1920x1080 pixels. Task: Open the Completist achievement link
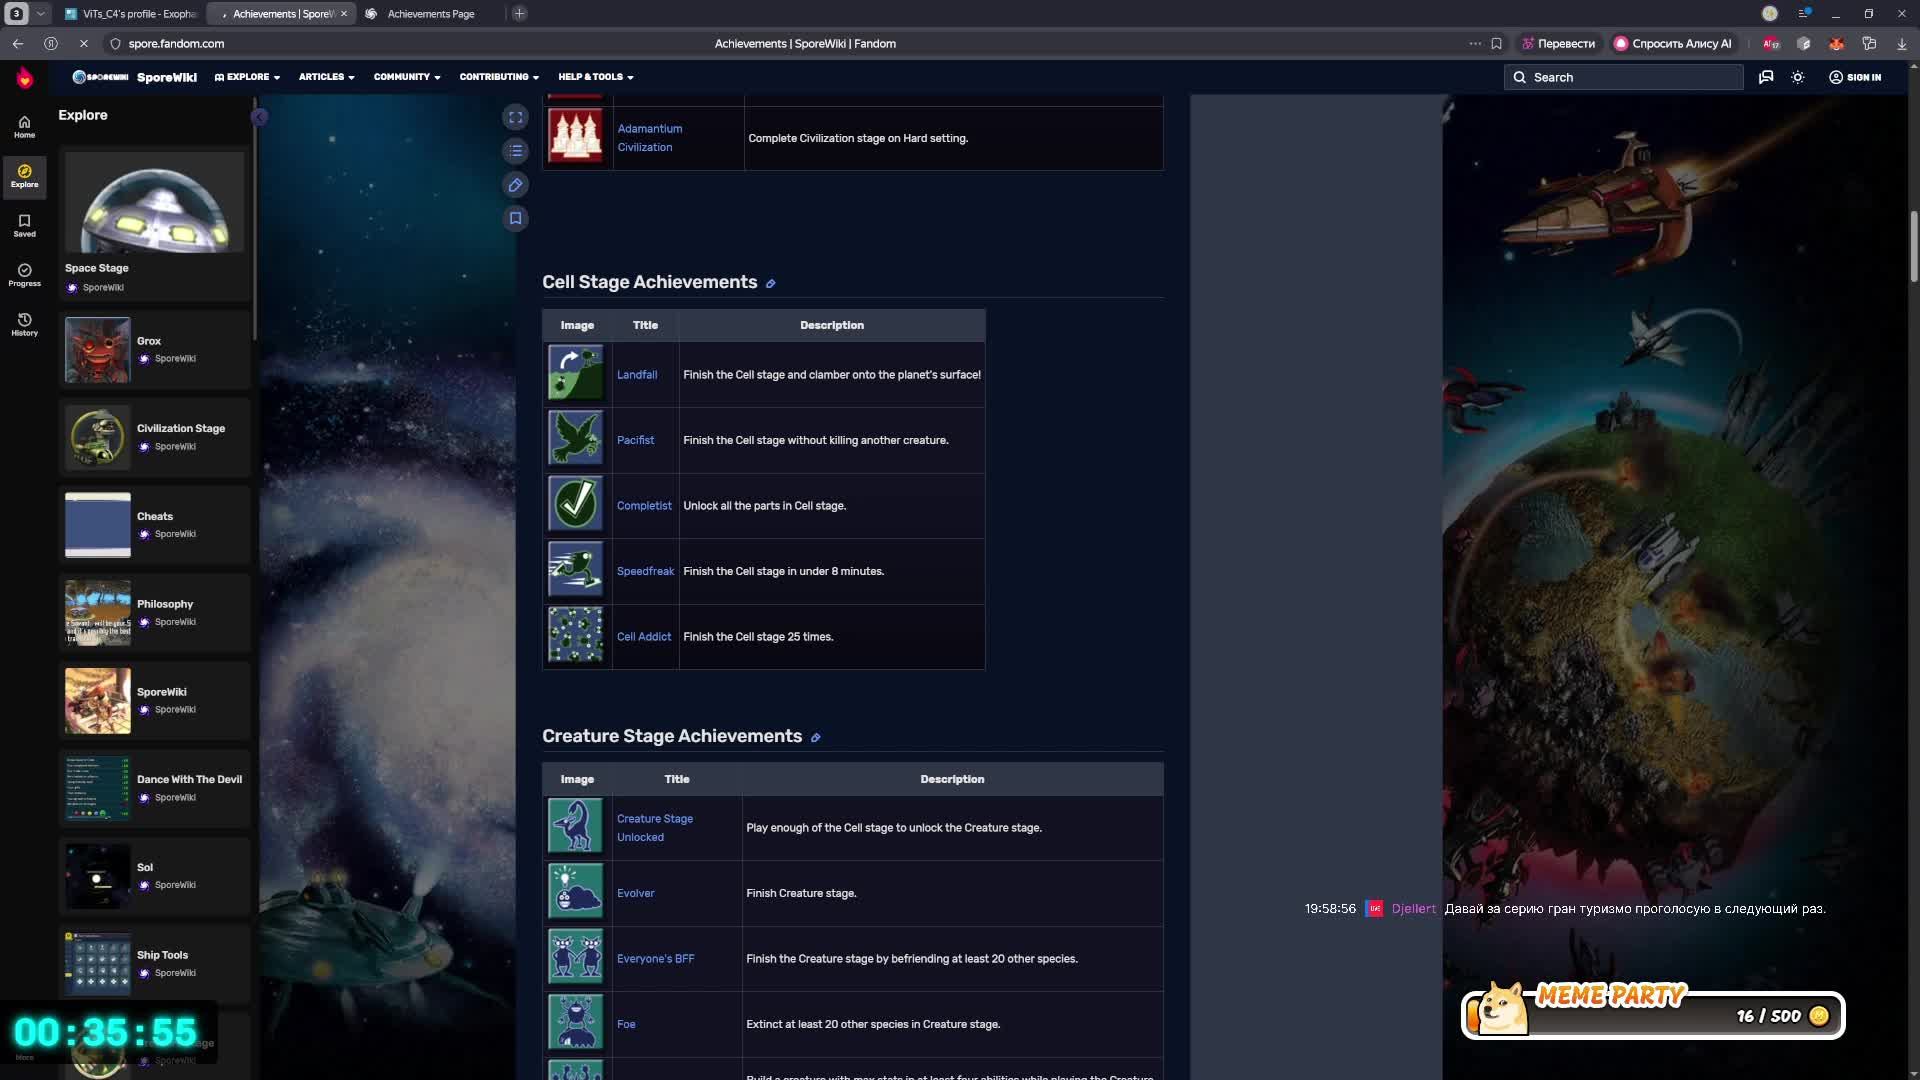click(644, 506)
